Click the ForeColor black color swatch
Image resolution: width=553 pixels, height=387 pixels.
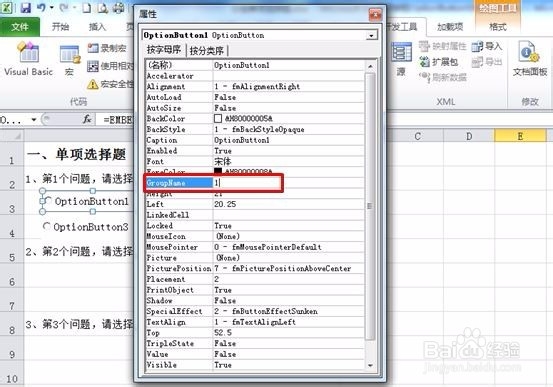(x=218, y=171)
